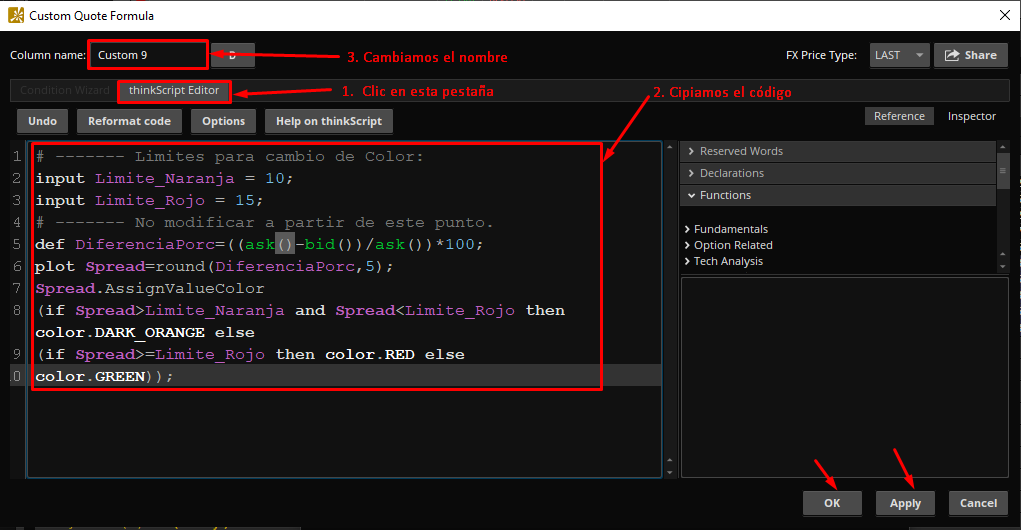This screenshot has width=1021, height=530.
Task: Click the Column name input field
Action: (148, 55)
